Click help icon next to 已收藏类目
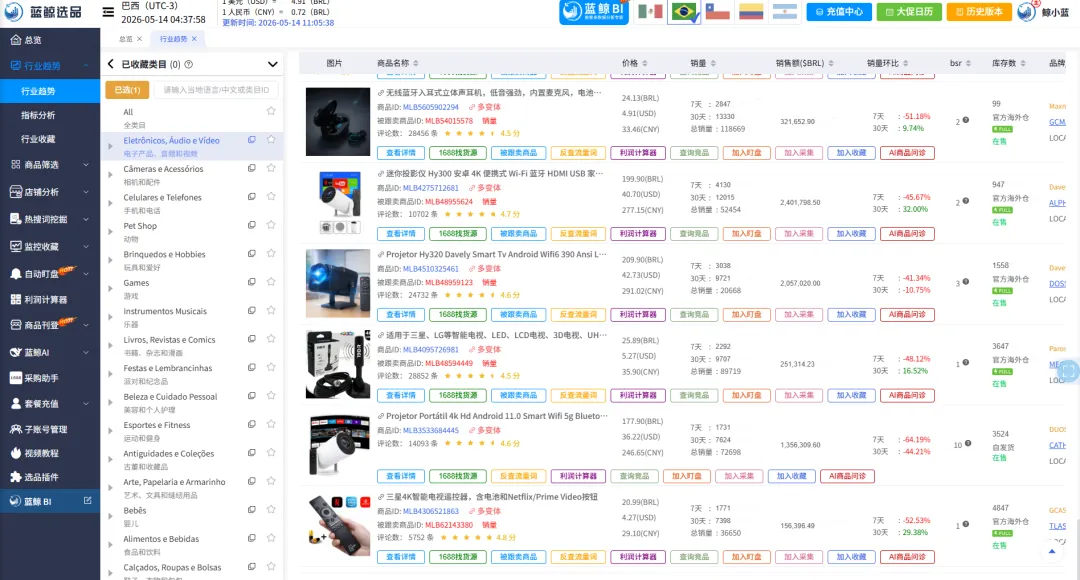 (x=189, y=64)
